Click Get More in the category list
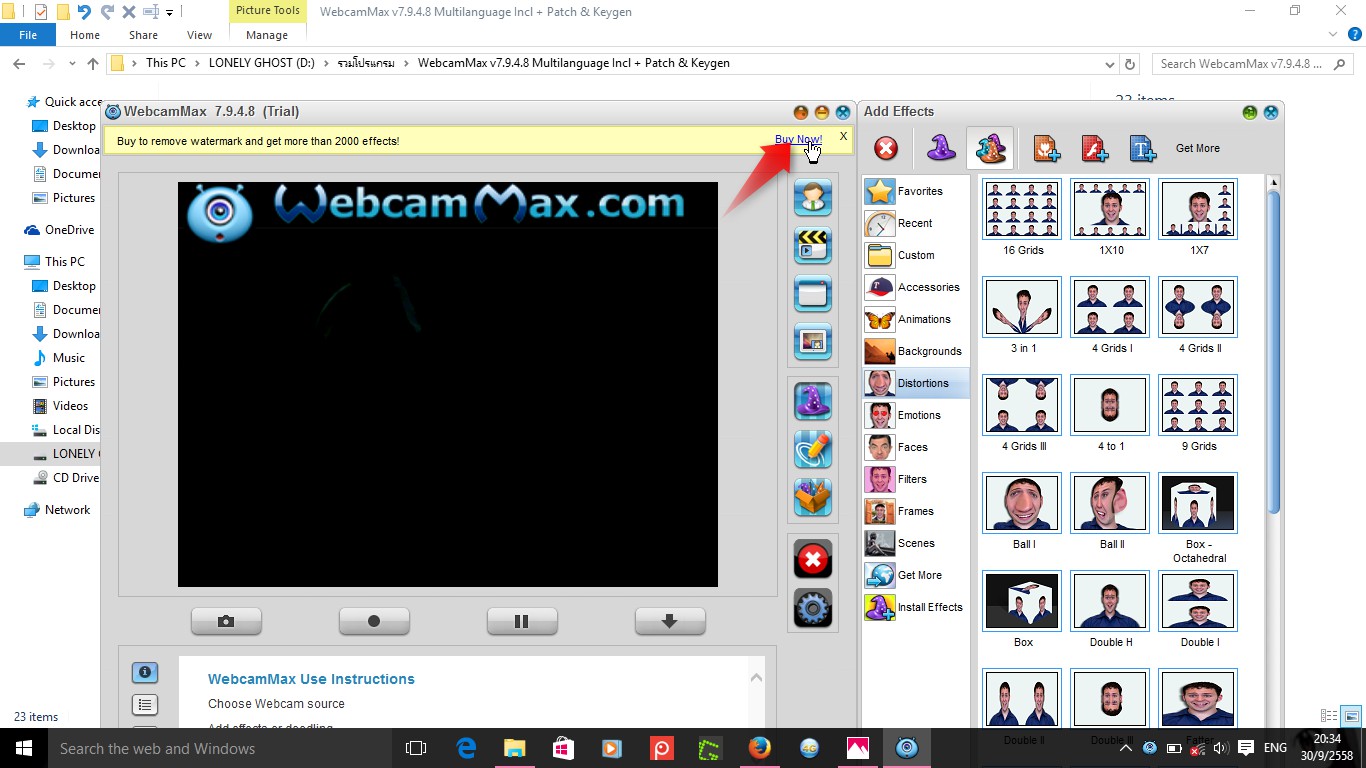 (915, 575)
